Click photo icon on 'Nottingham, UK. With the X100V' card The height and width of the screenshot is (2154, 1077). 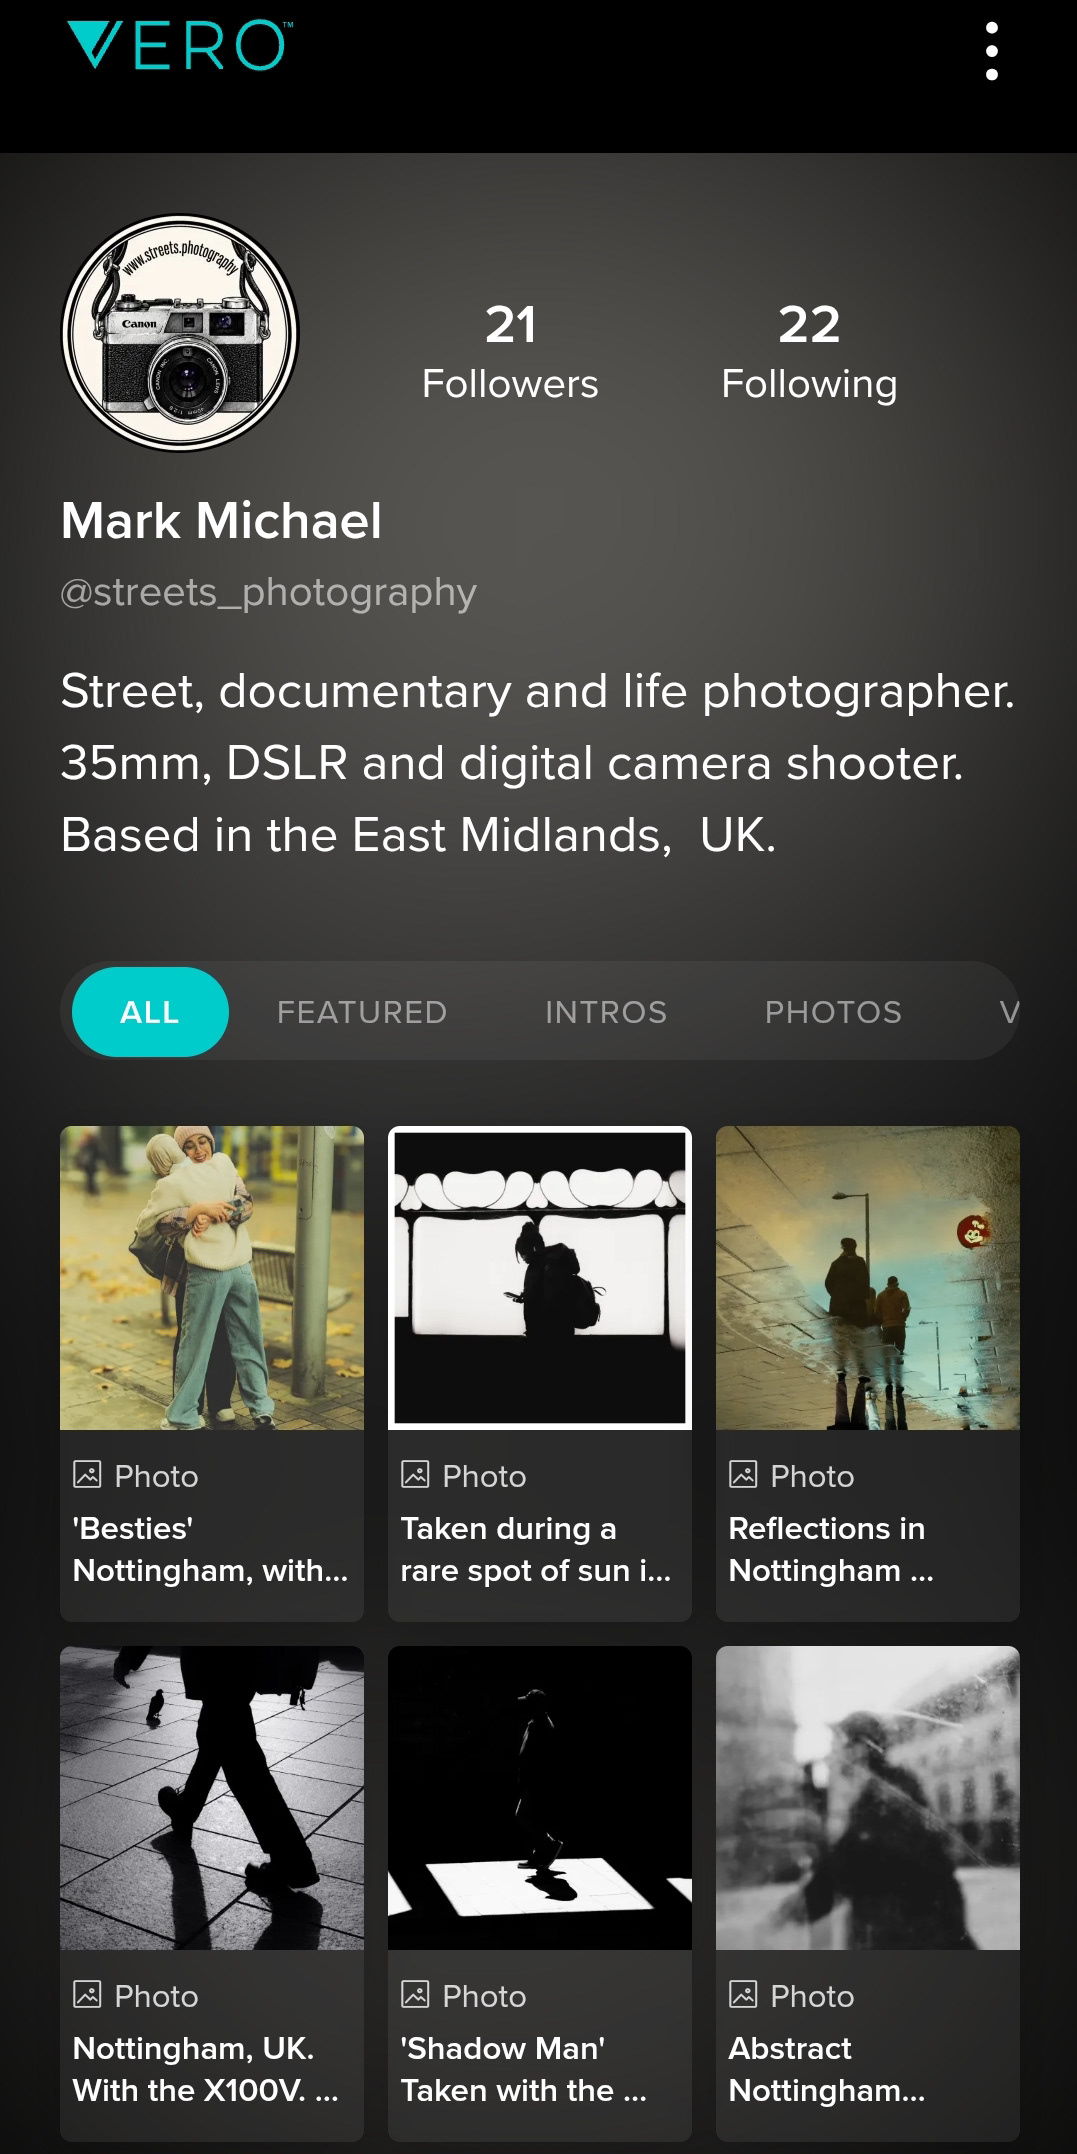click(88, 1995)
